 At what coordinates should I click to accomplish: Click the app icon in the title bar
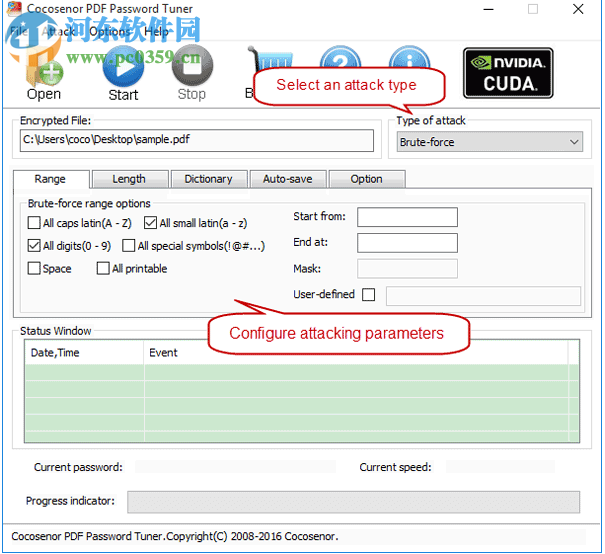(x=15, y=8)
